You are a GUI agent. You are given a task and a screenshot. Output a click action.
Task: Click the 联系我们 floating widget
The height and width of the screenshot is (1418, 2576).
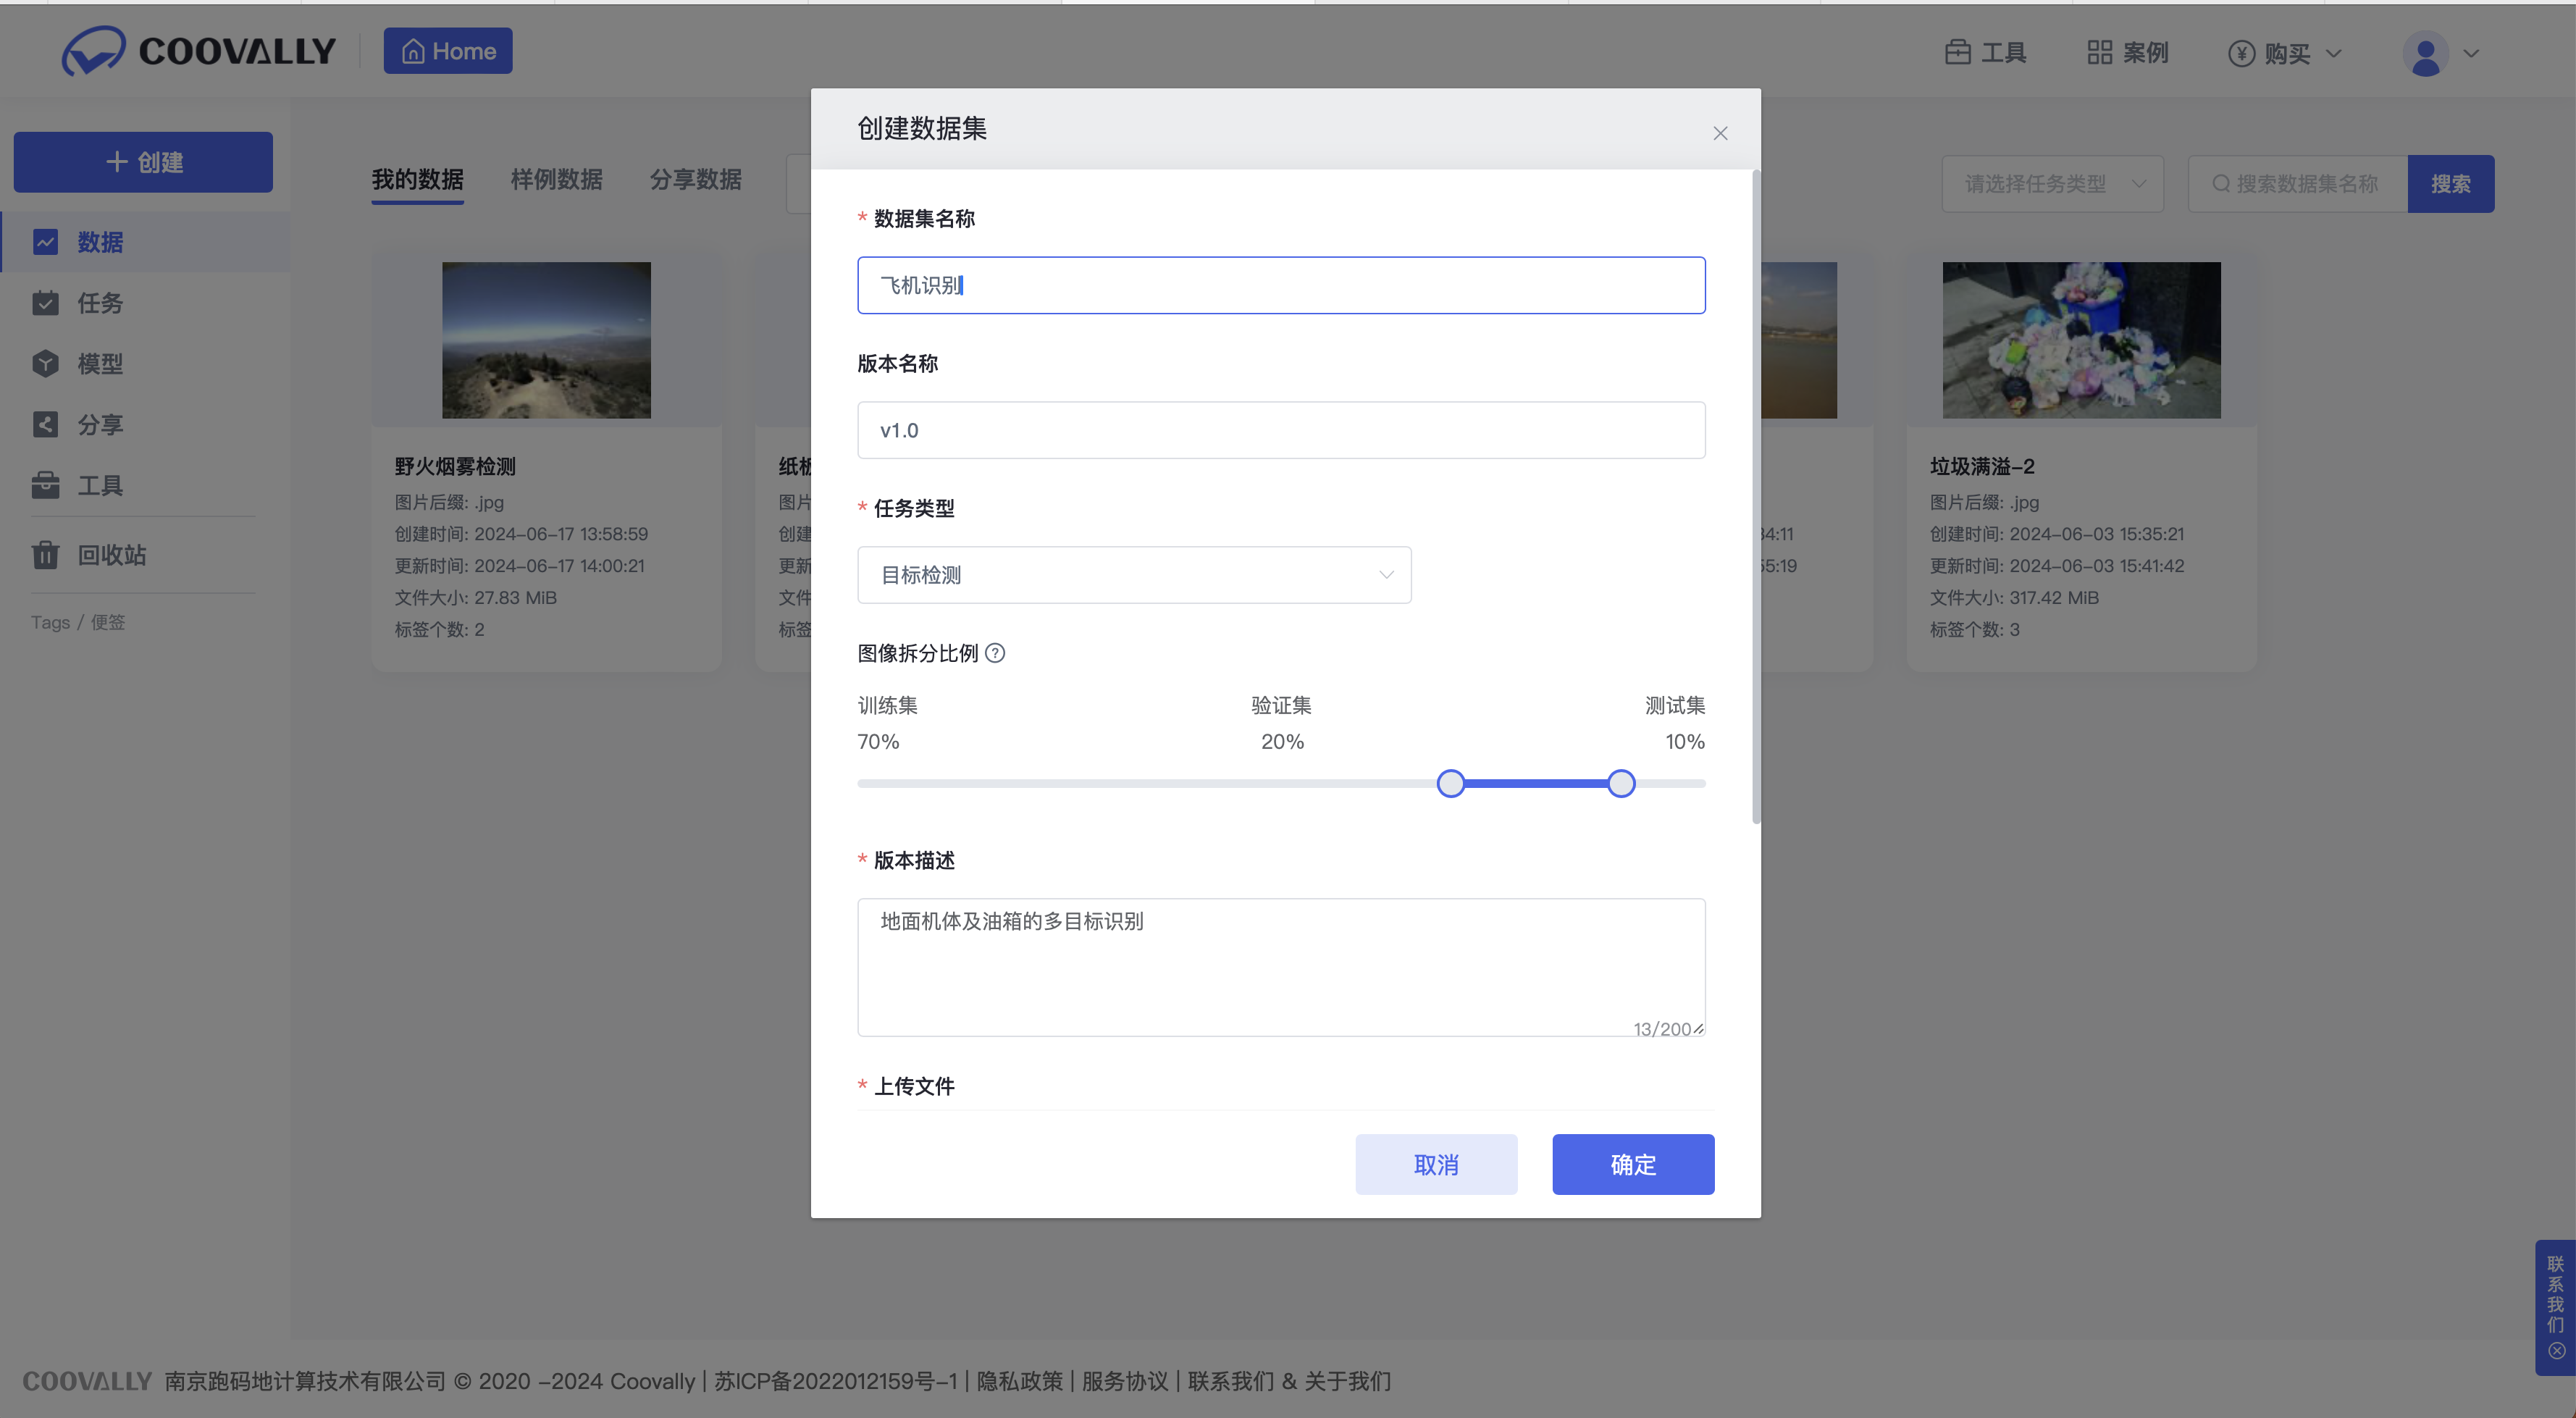2555,1295
